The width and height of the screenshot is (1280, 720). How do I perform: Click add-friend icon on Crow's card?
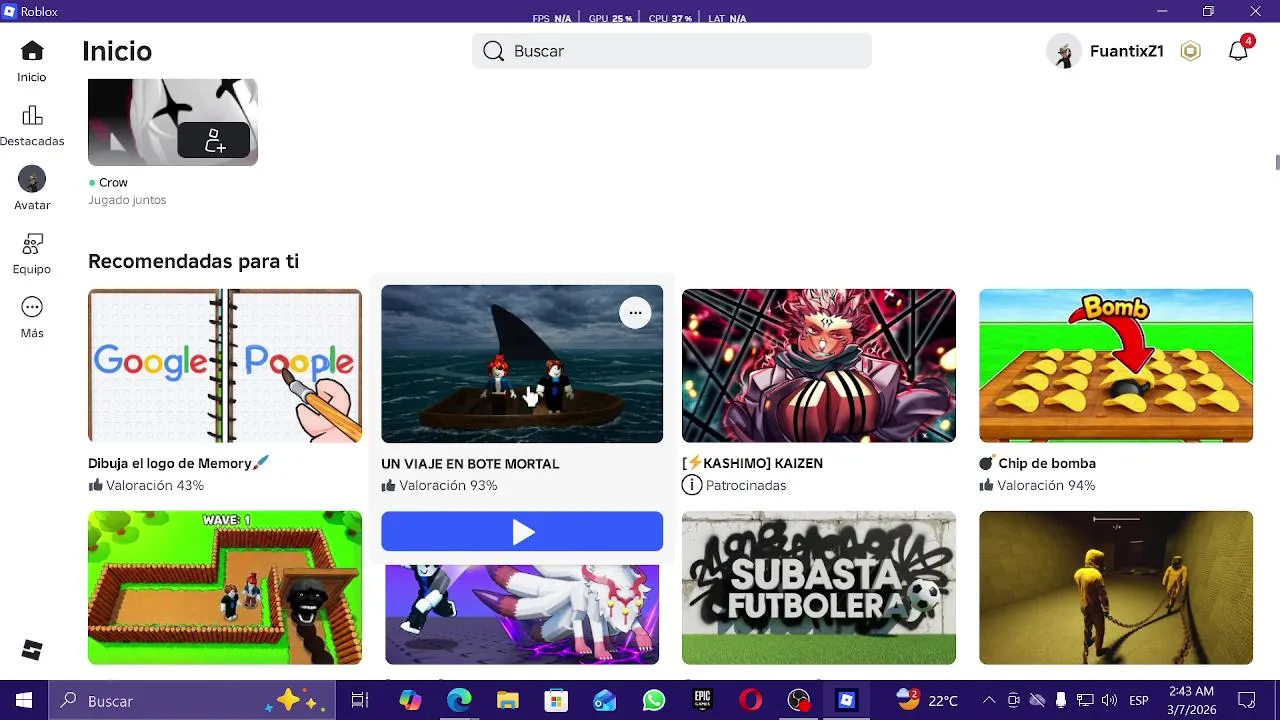(214, 140)
